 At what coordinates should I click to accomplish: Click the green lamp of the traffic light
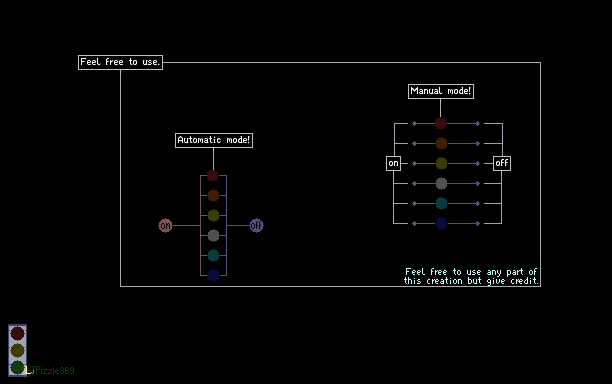[x=18, y=367]
